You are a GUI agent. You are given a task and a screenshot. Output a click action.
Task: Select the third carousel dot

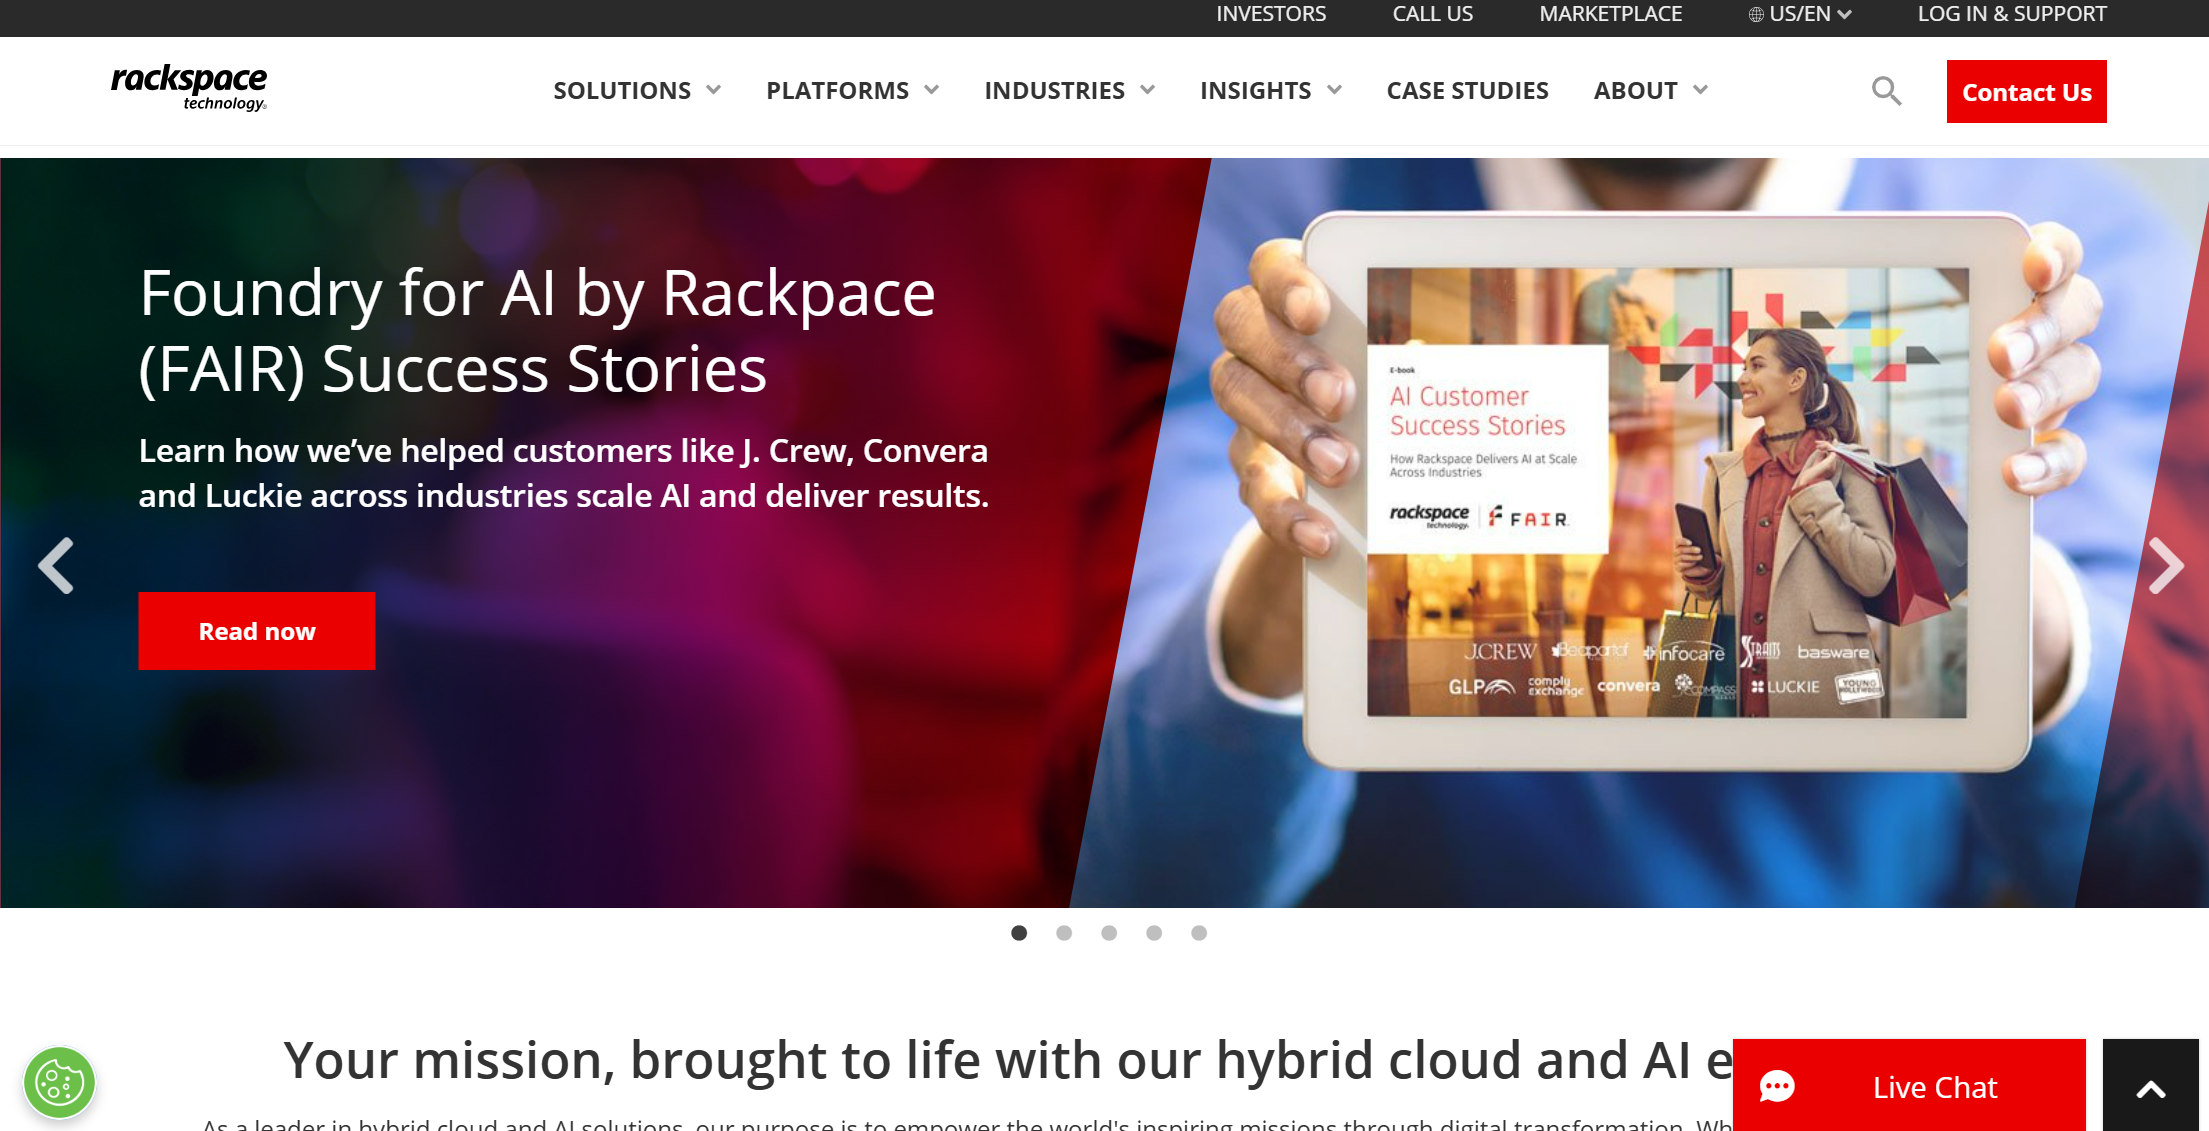click(1109, 933)
